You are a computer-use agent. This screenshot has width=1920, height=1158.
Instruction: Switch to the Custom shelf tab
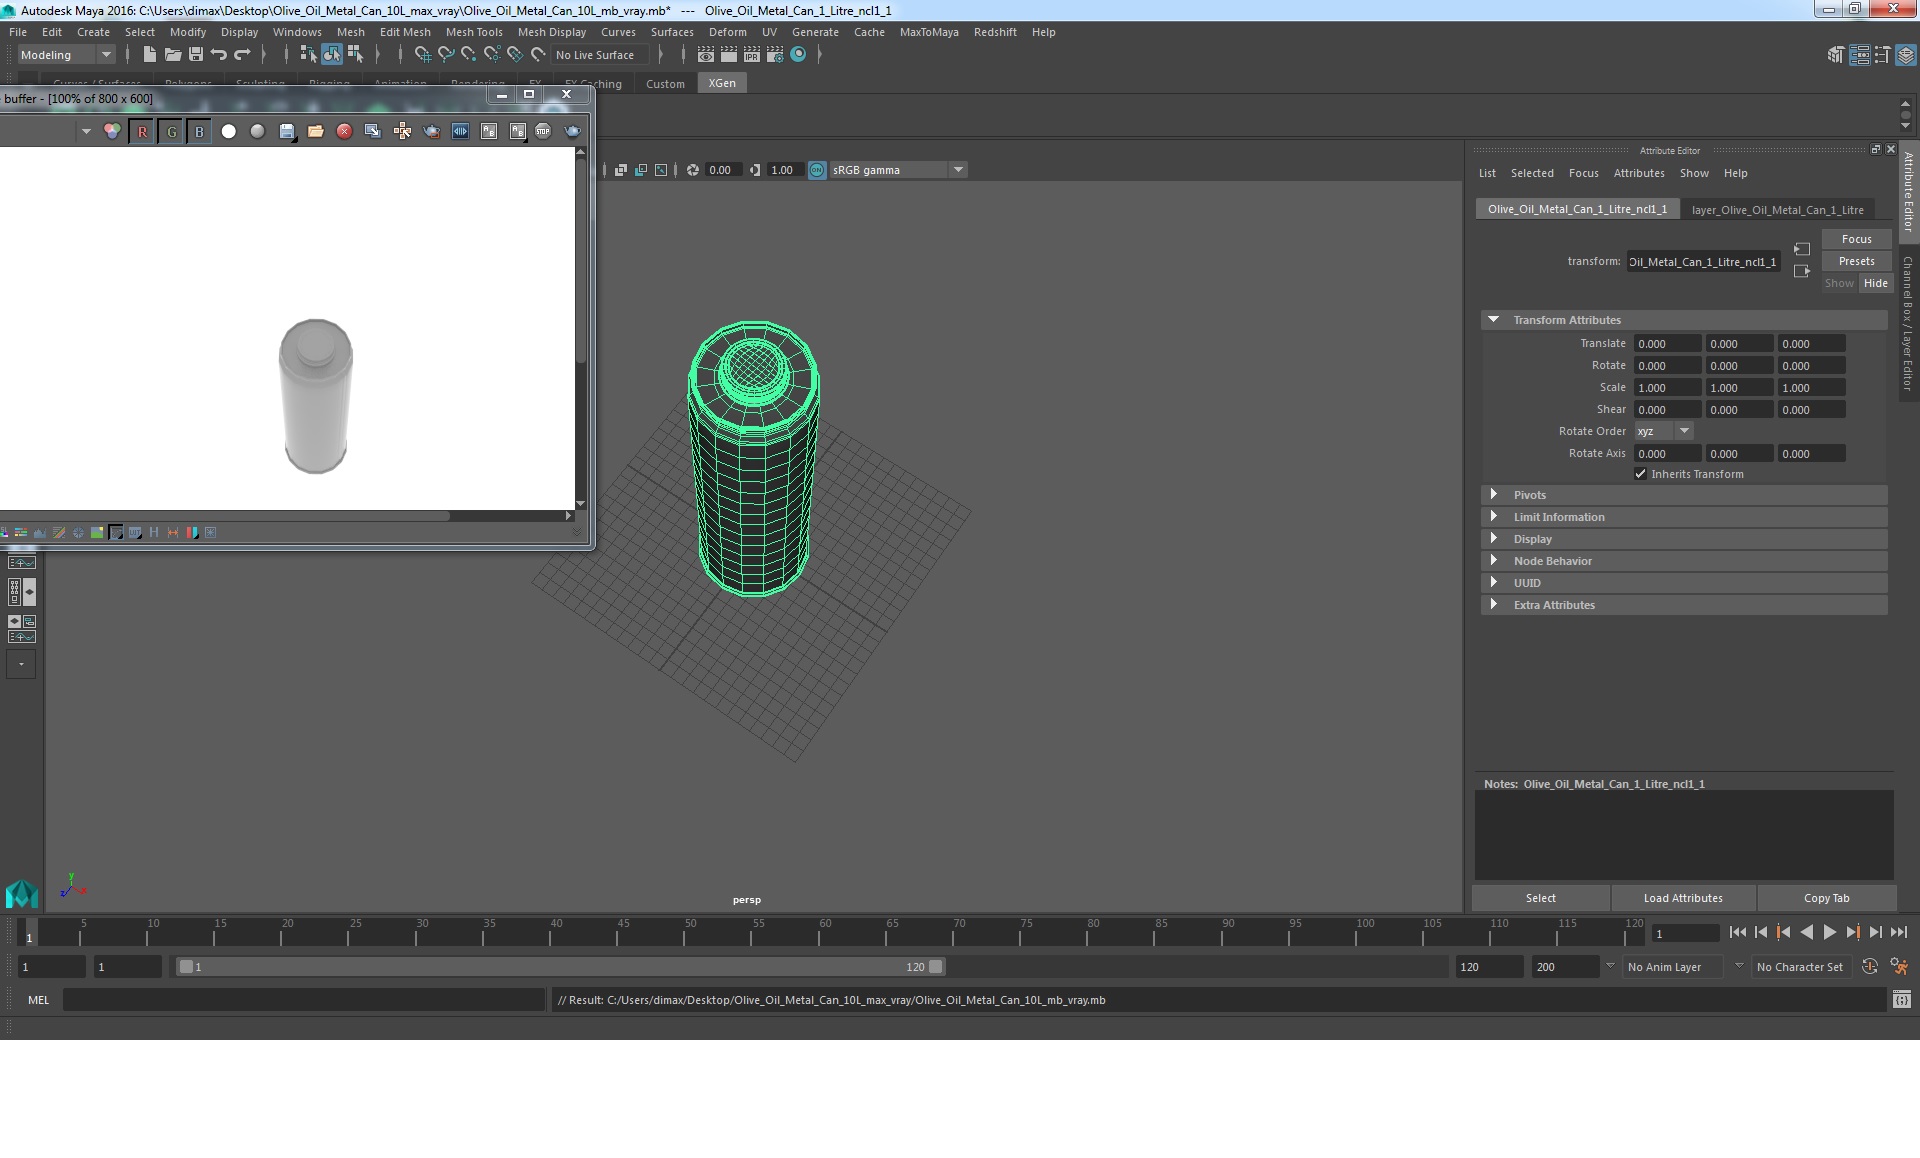(x=665, y=84)
